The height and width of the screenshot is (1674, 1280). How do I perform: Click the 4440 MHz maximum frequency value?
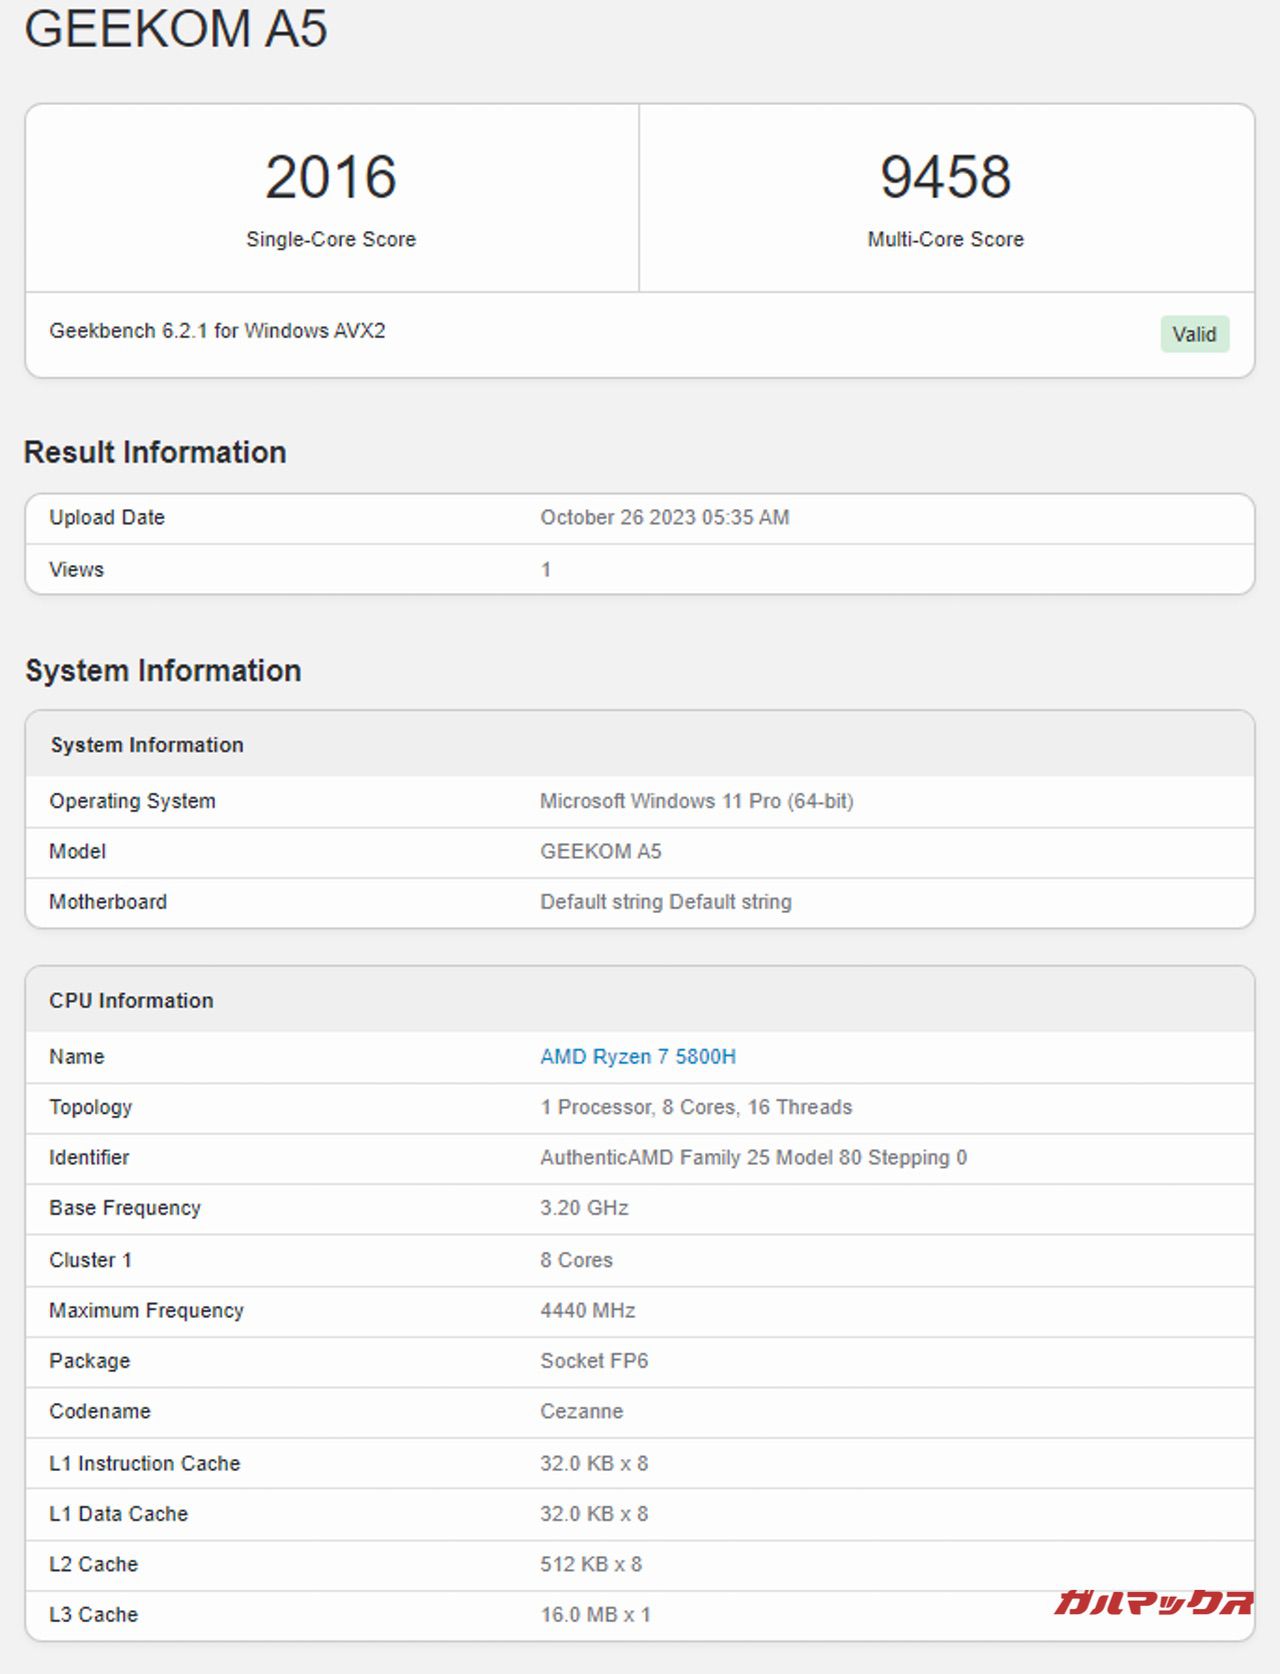tap(587, 1310)
